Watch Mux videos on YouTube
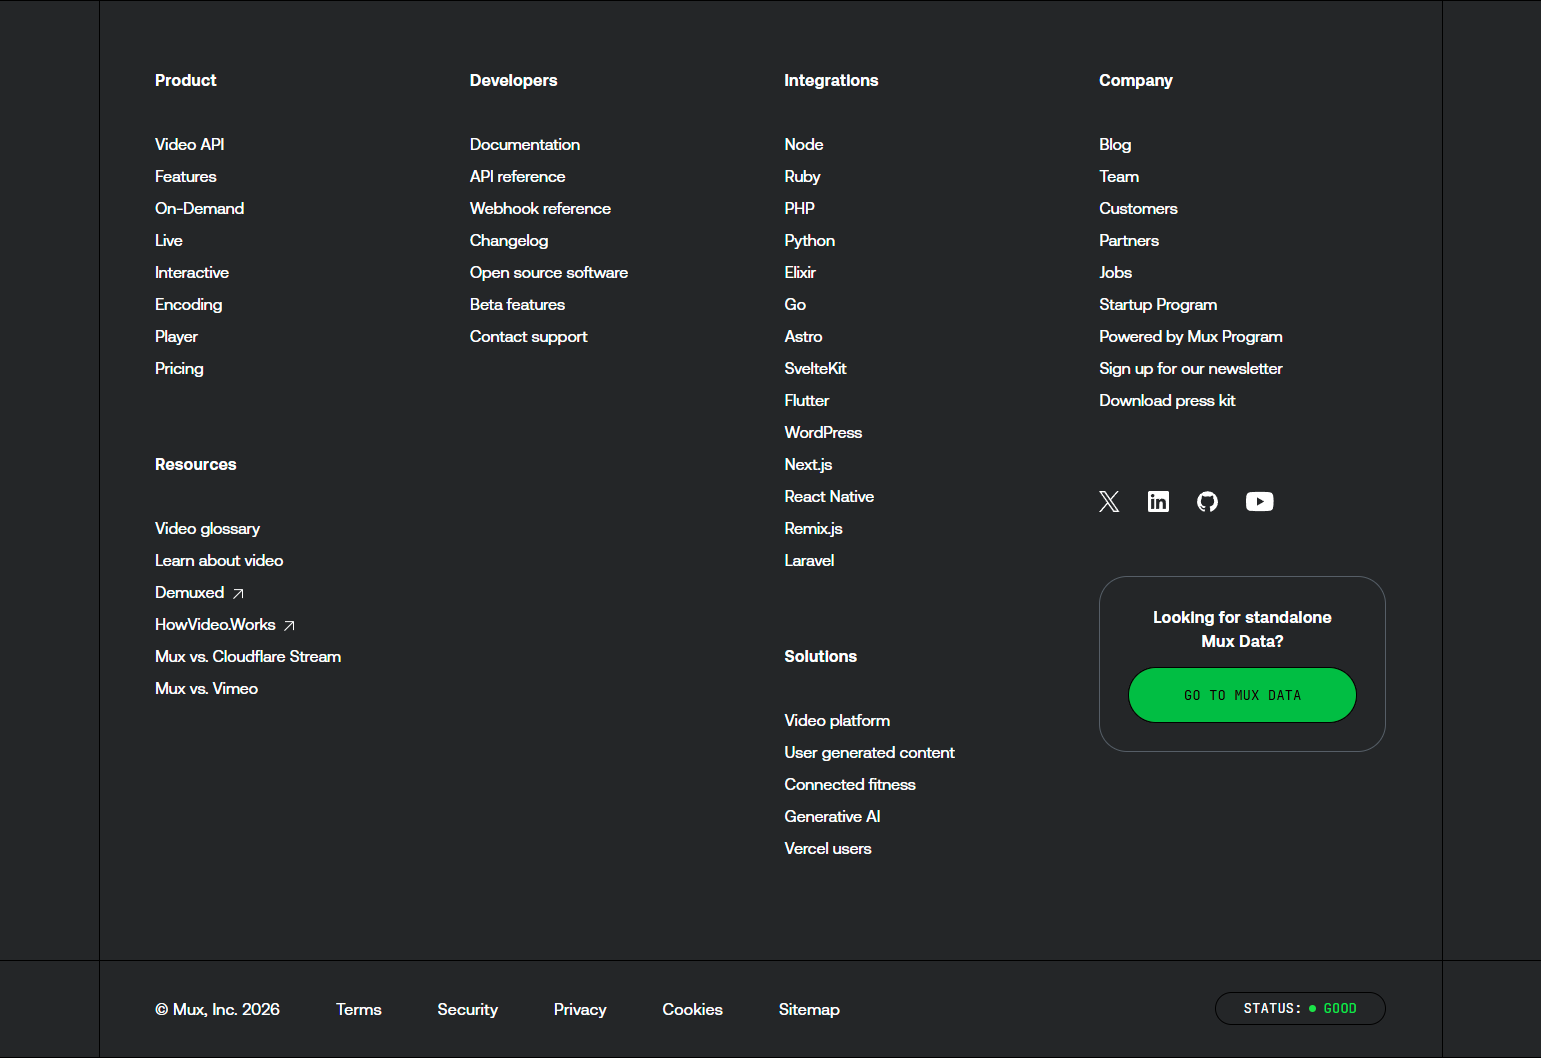1541x1058 pixels. tap(1259, 502)
